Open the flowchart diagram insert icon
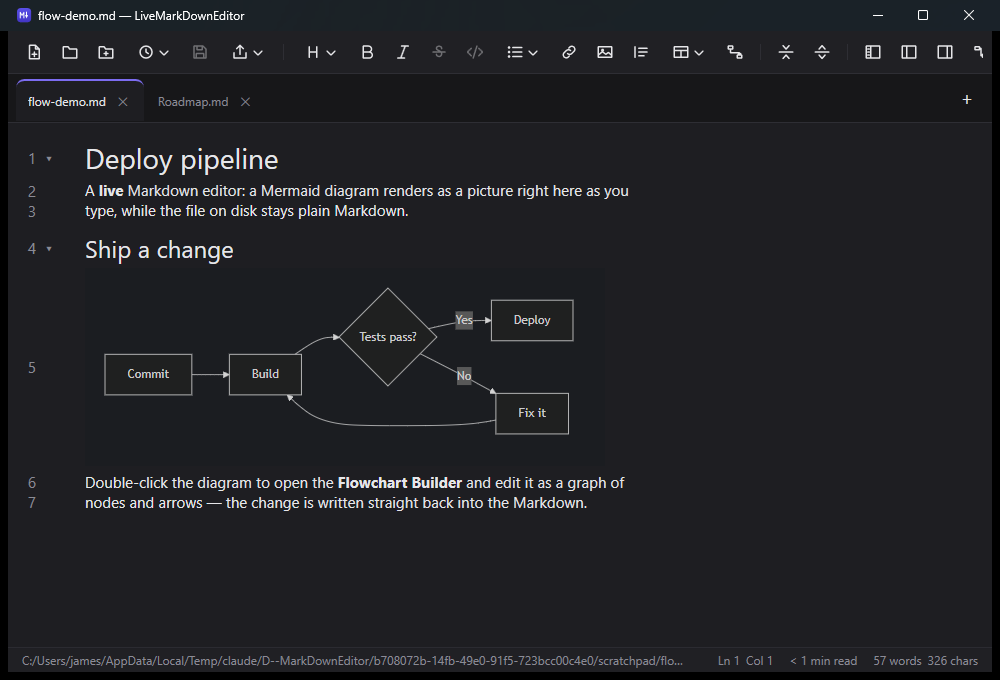 (x=735, y=52)
